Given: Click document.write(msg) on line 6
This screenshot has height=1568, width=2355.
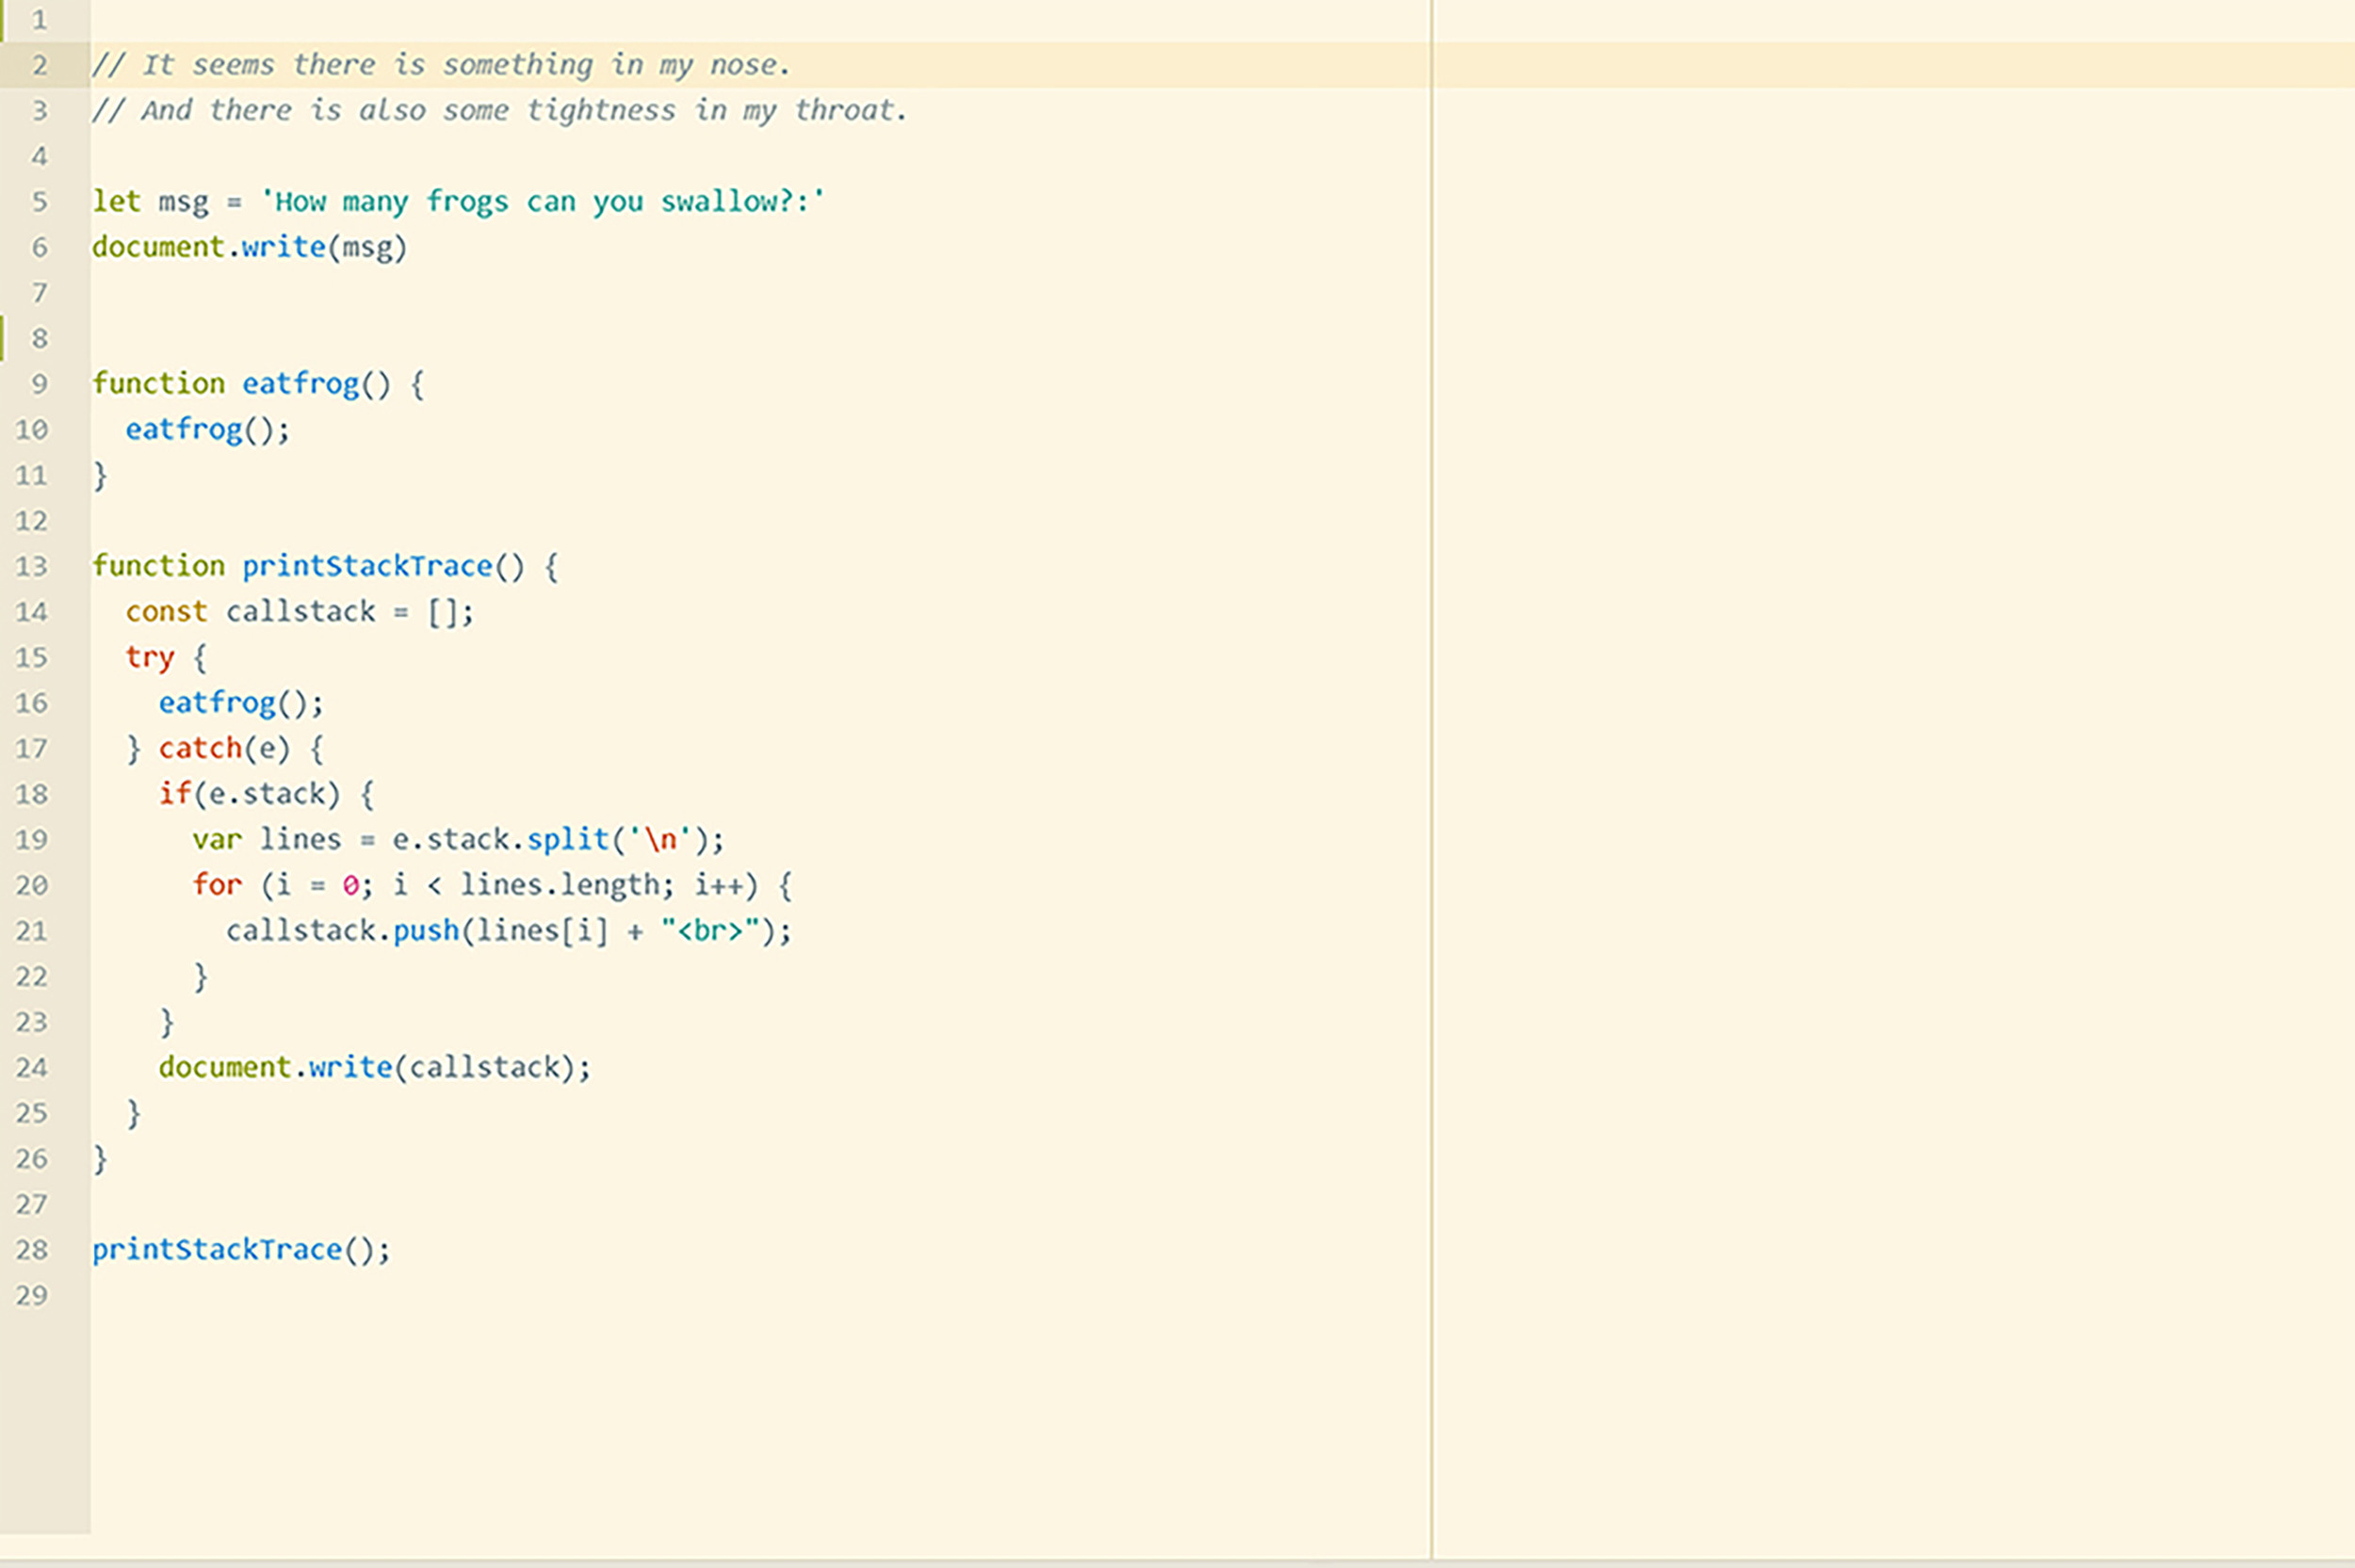Looking at the screenshot, I should pyautogui.click(x=250, y=247).
